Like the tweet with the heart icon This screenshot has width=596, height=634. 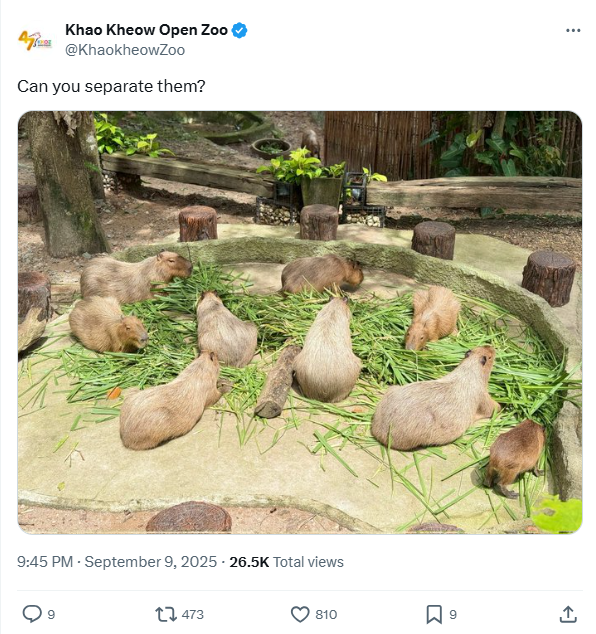pos(300,614)
